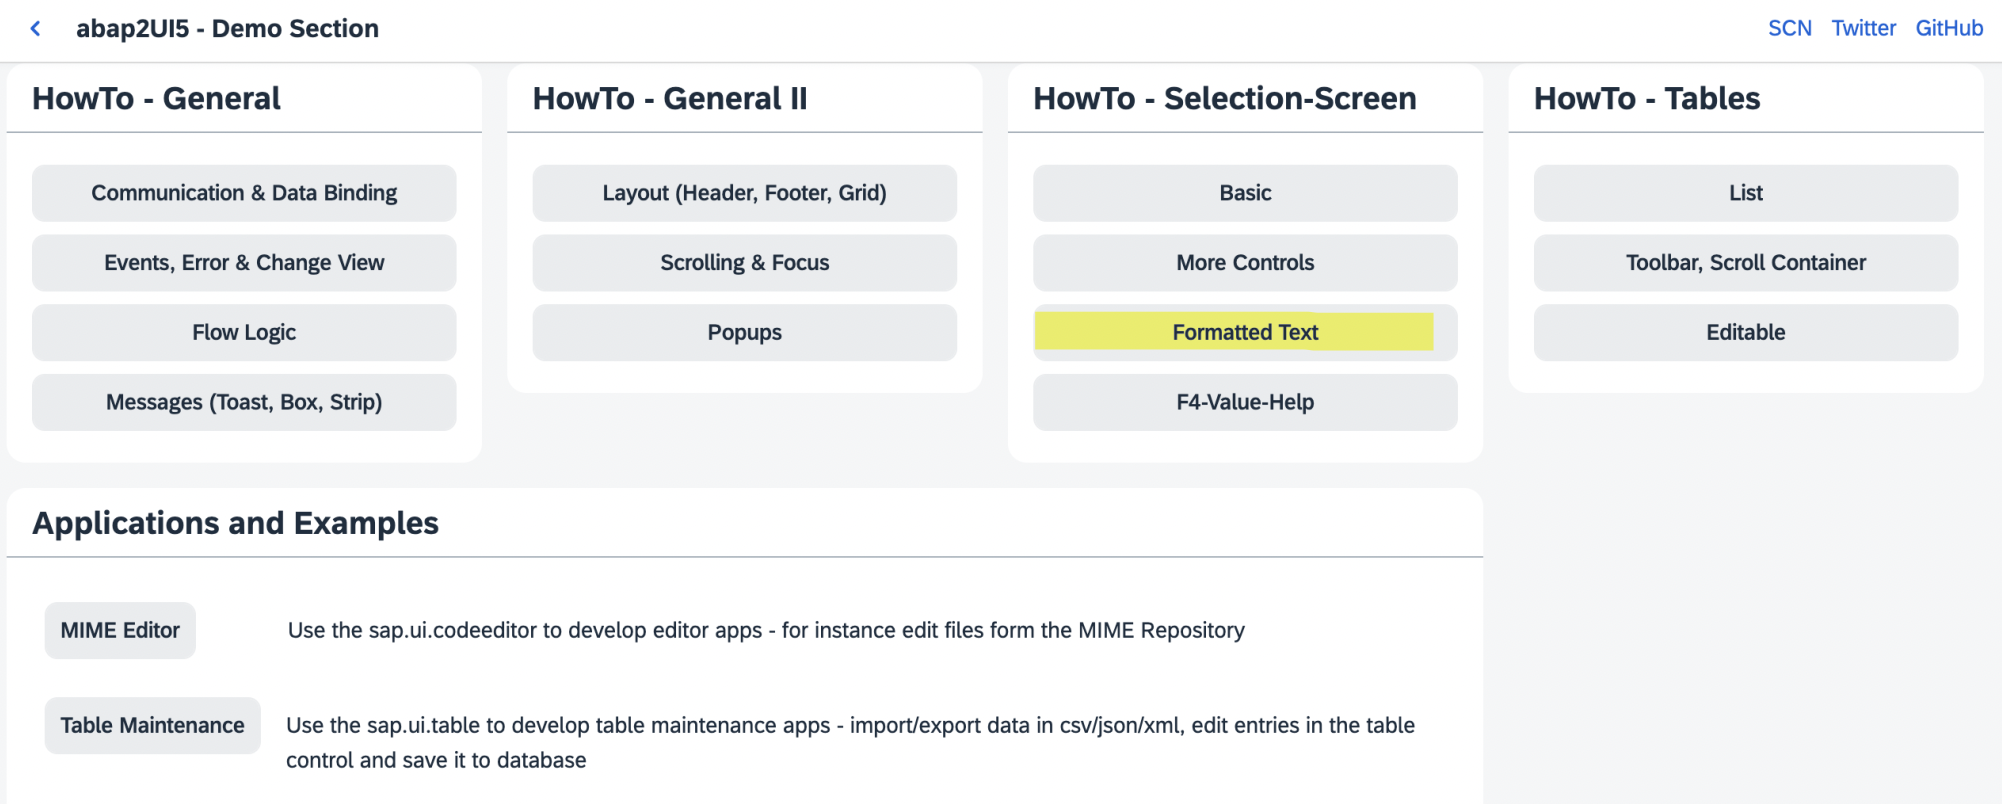Open the Basic selection-screen demo

[1245, 192]
